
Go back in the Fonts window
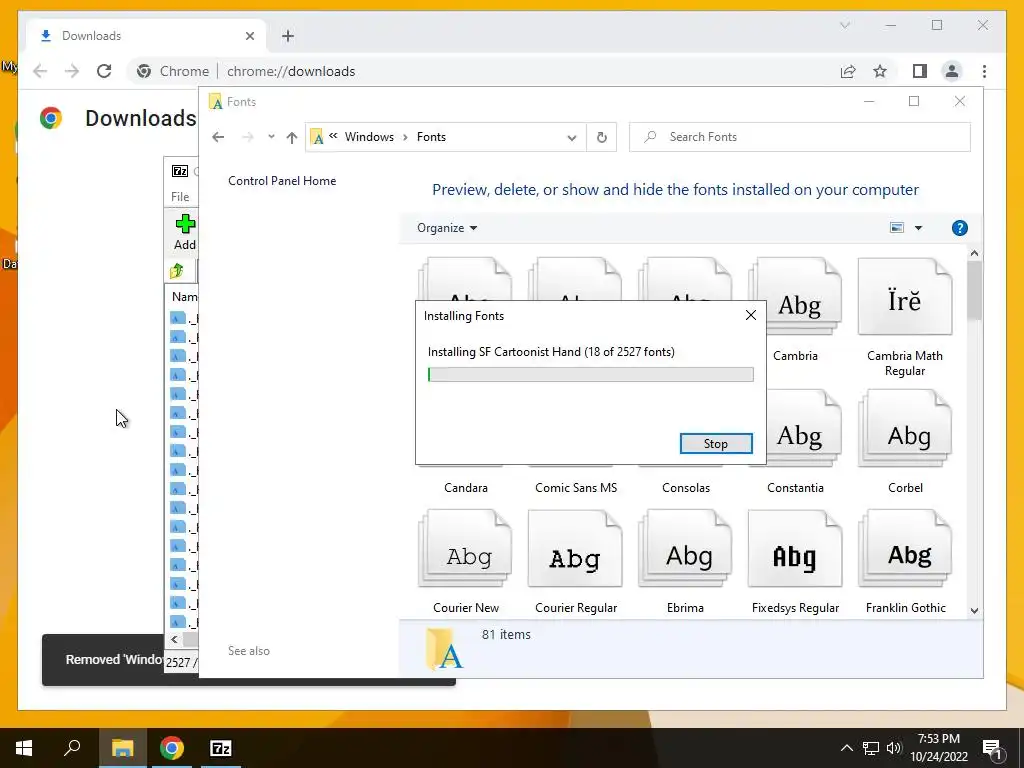[218, 137]
